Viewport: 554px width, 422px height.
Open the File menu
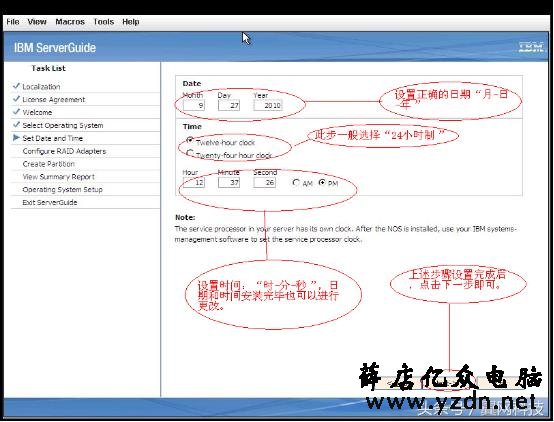pyautogui.click(x=13, y=22)
